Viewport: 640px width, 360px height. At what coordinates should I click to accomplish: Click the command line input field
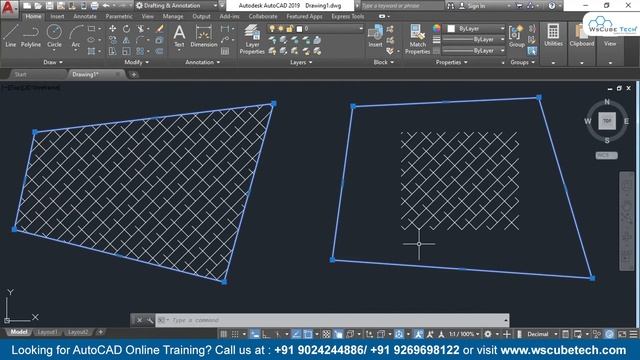point(333,320)
